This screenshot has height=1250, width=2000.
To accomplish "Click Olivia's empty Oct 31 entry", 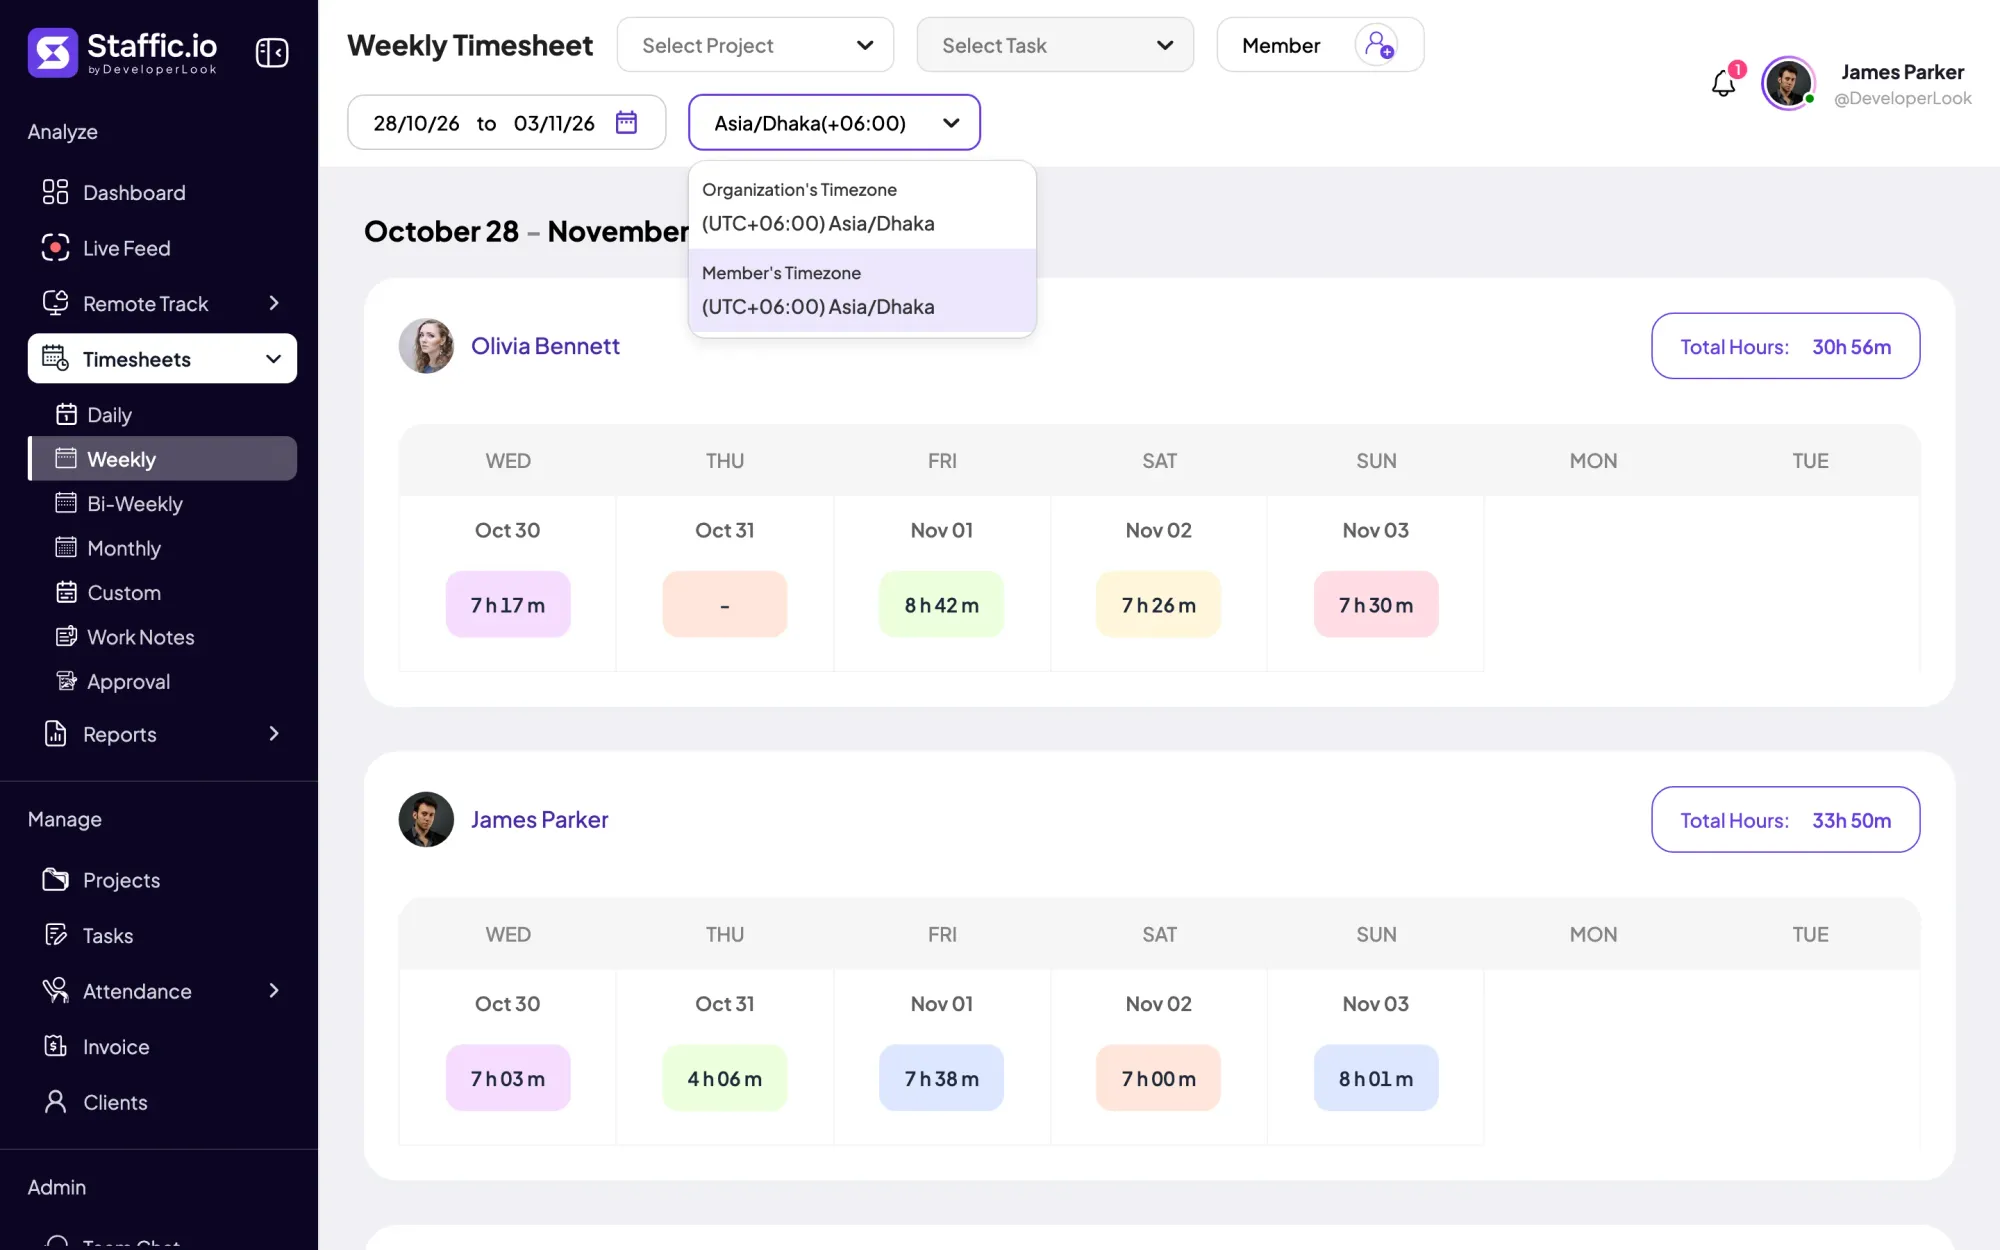I will click(x=725, y=605).
